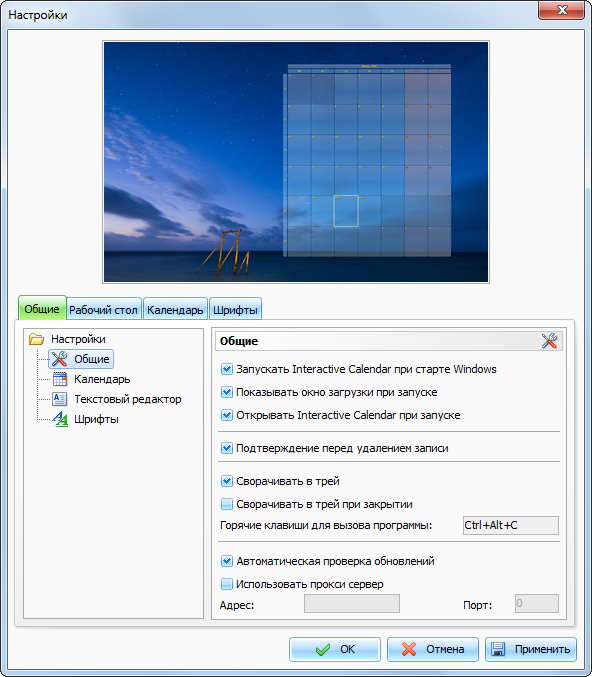Click the desktop calendar preview image

(x=296, y=162)
